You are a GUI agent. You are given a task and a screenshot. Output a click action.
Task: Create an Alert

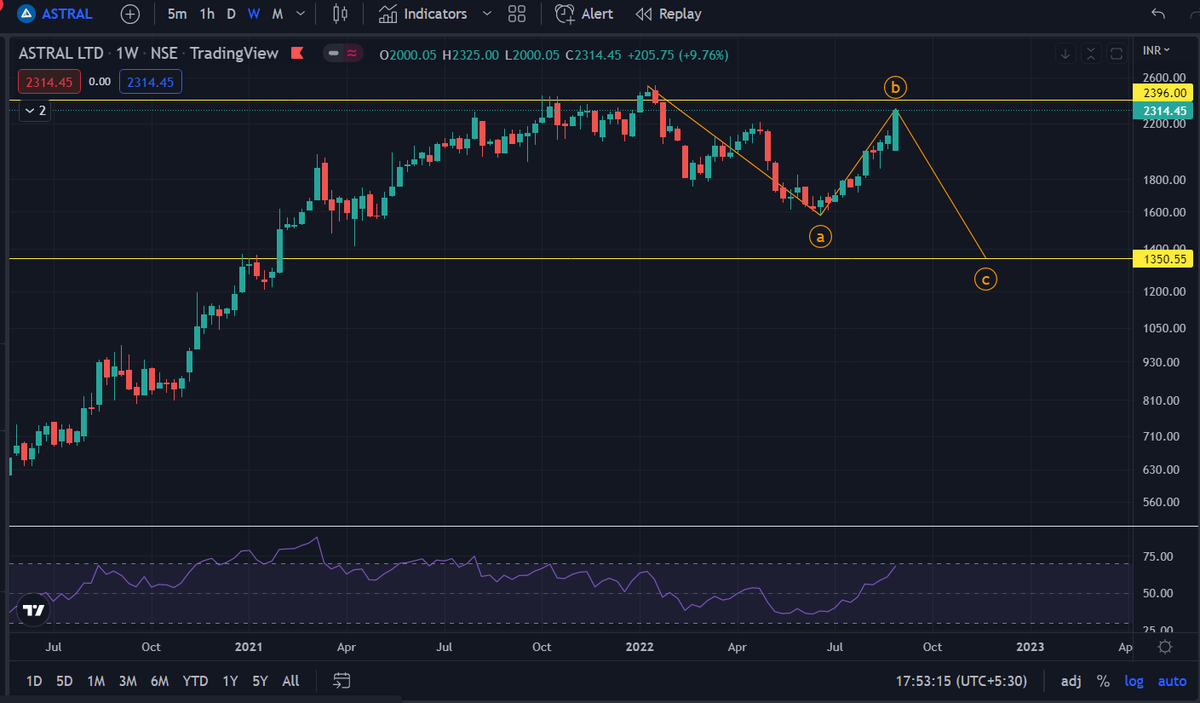584,14
